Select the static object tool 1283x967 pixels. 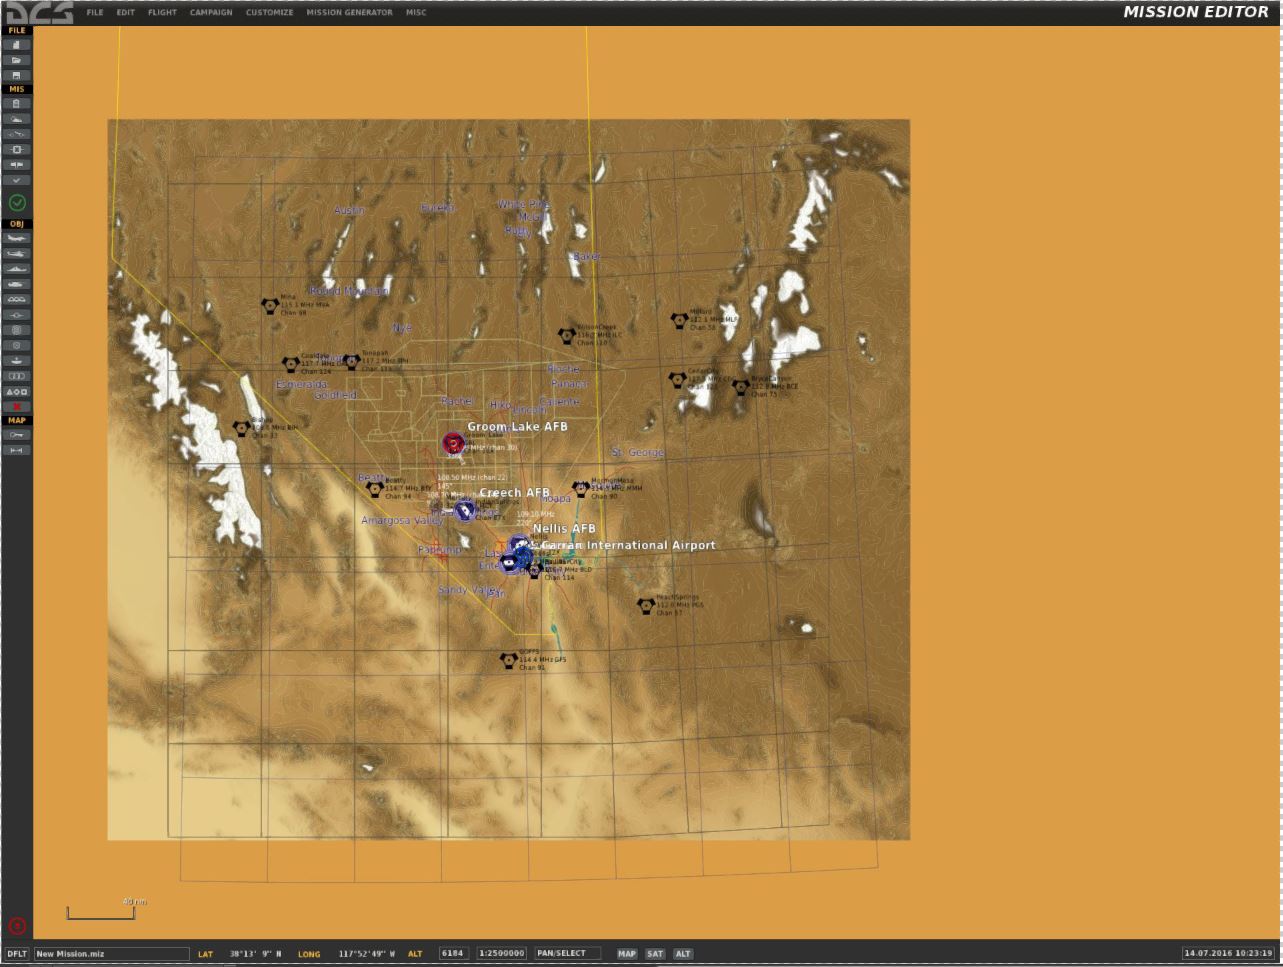(x=17, y=299)
